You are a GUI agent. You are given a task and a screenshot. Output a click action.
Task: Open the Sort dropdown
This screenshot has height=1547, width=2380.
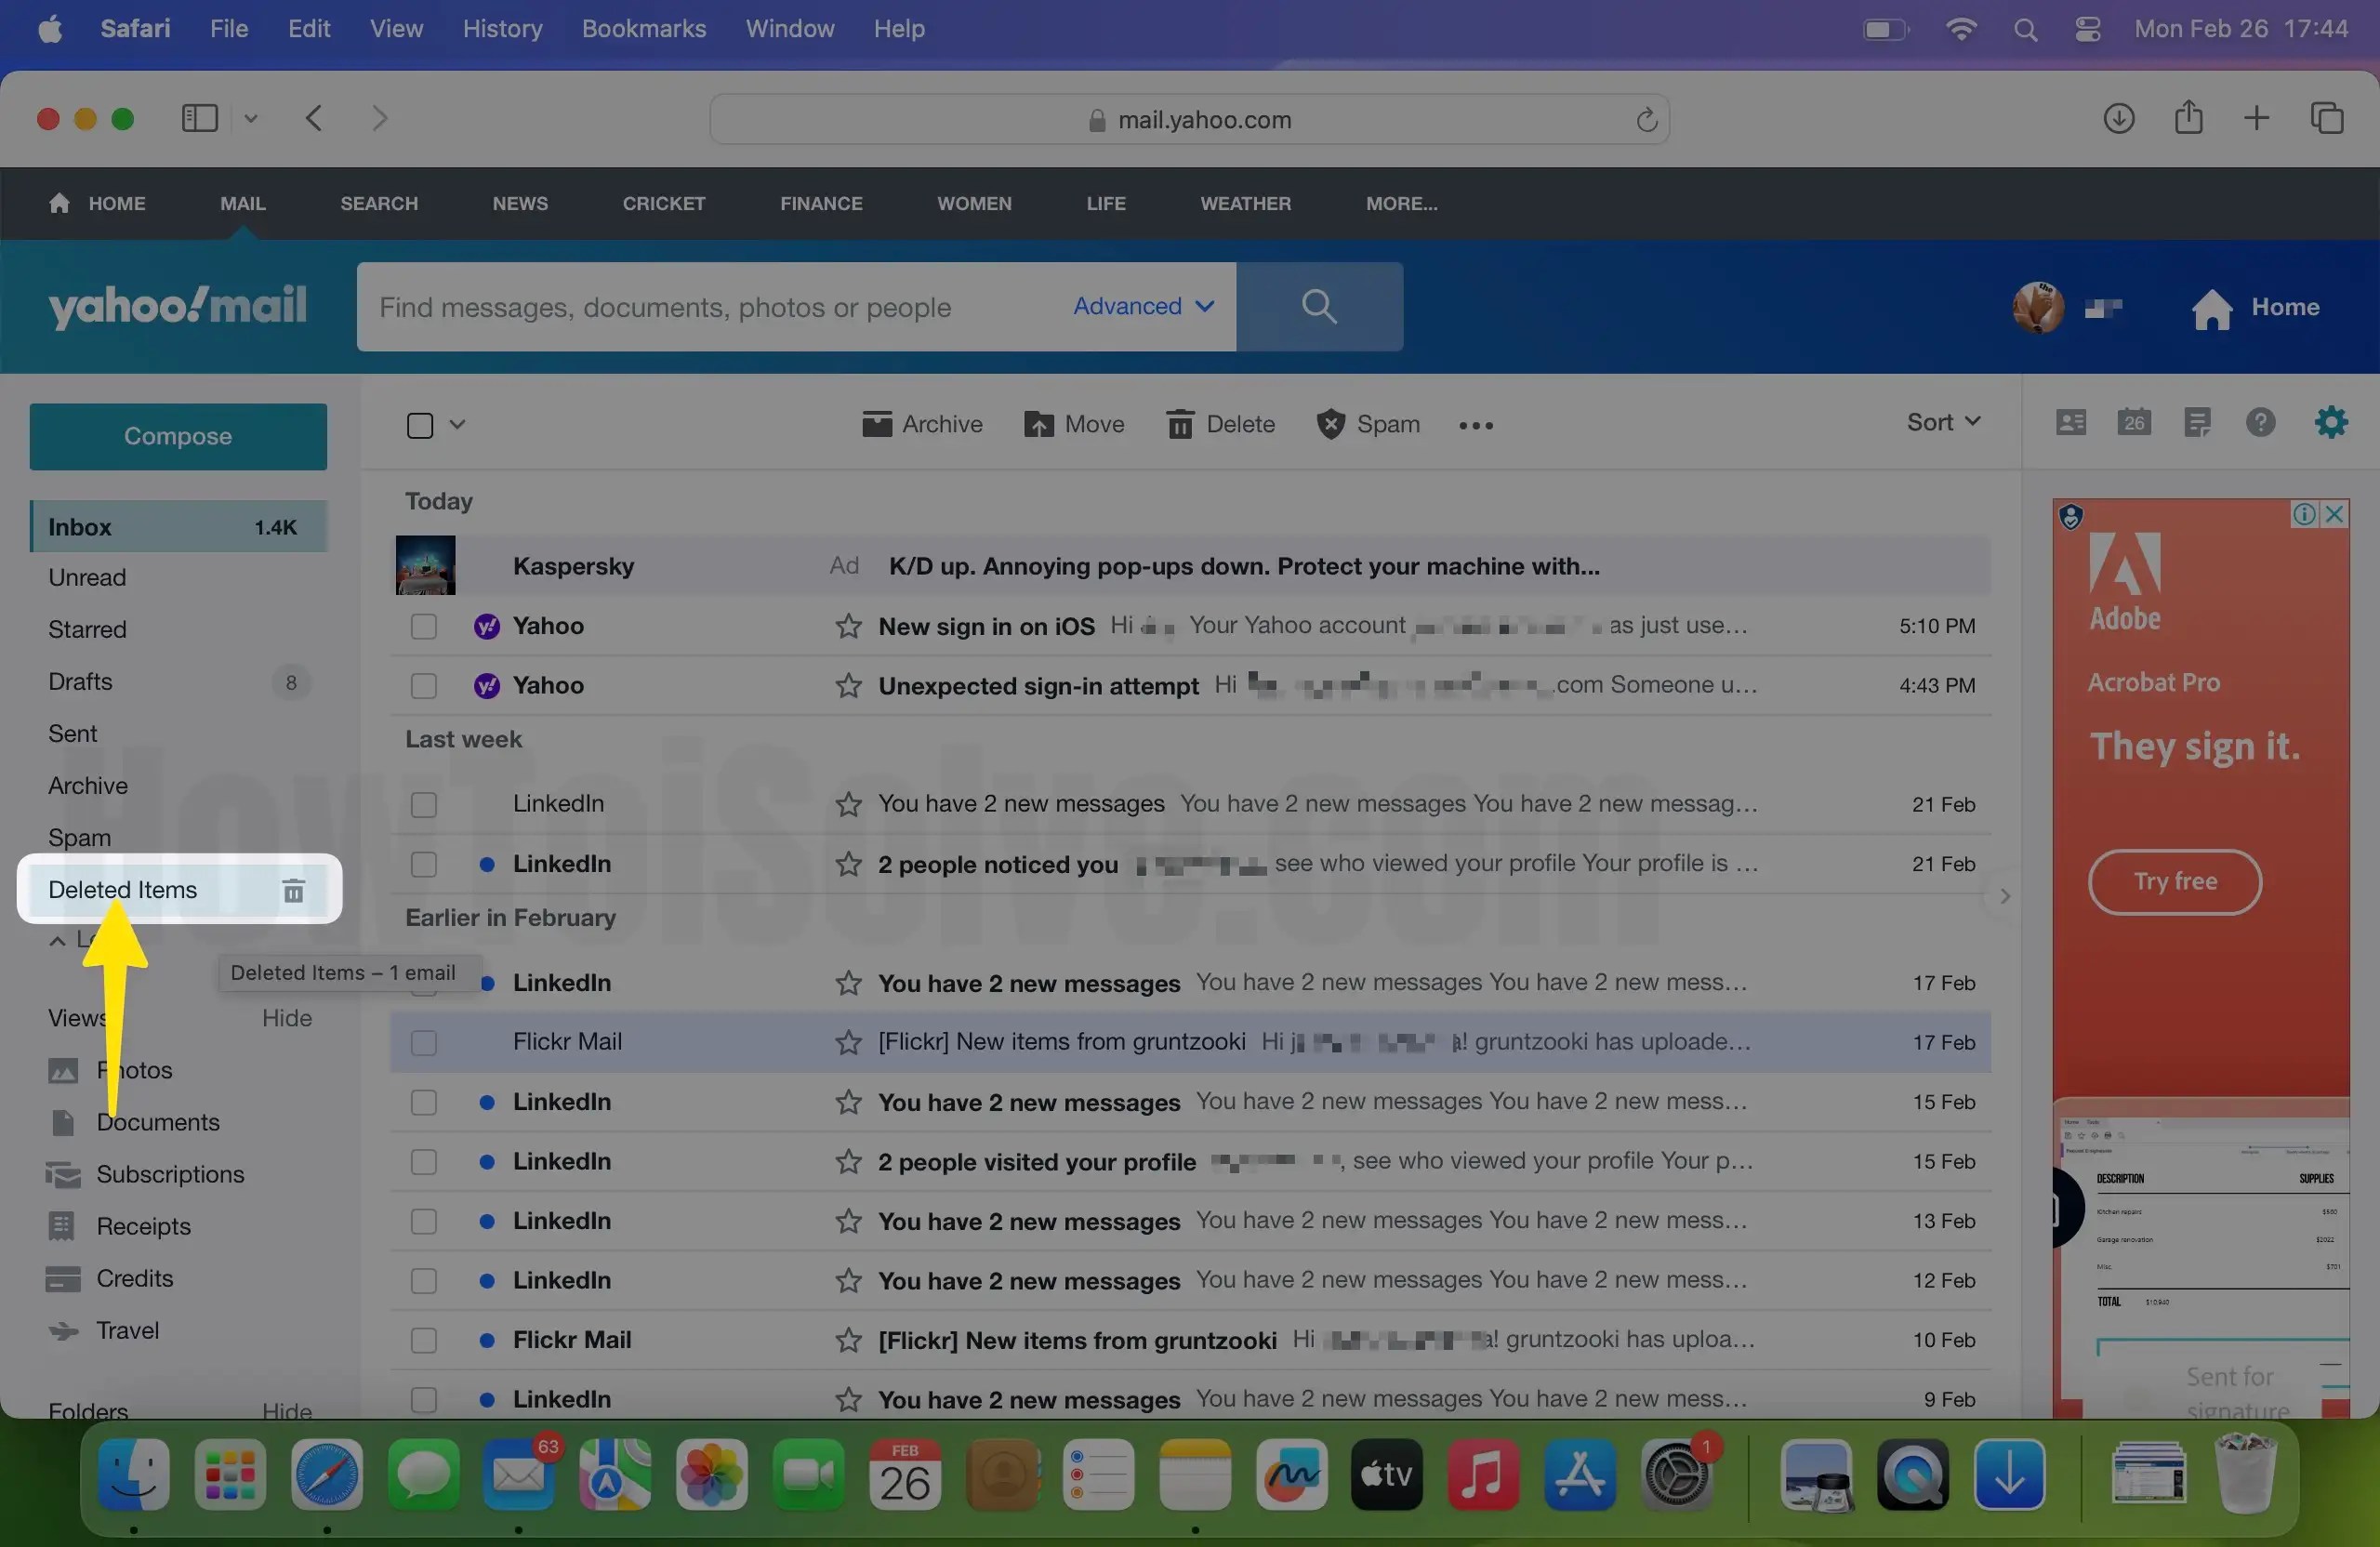click(1940, 421)
